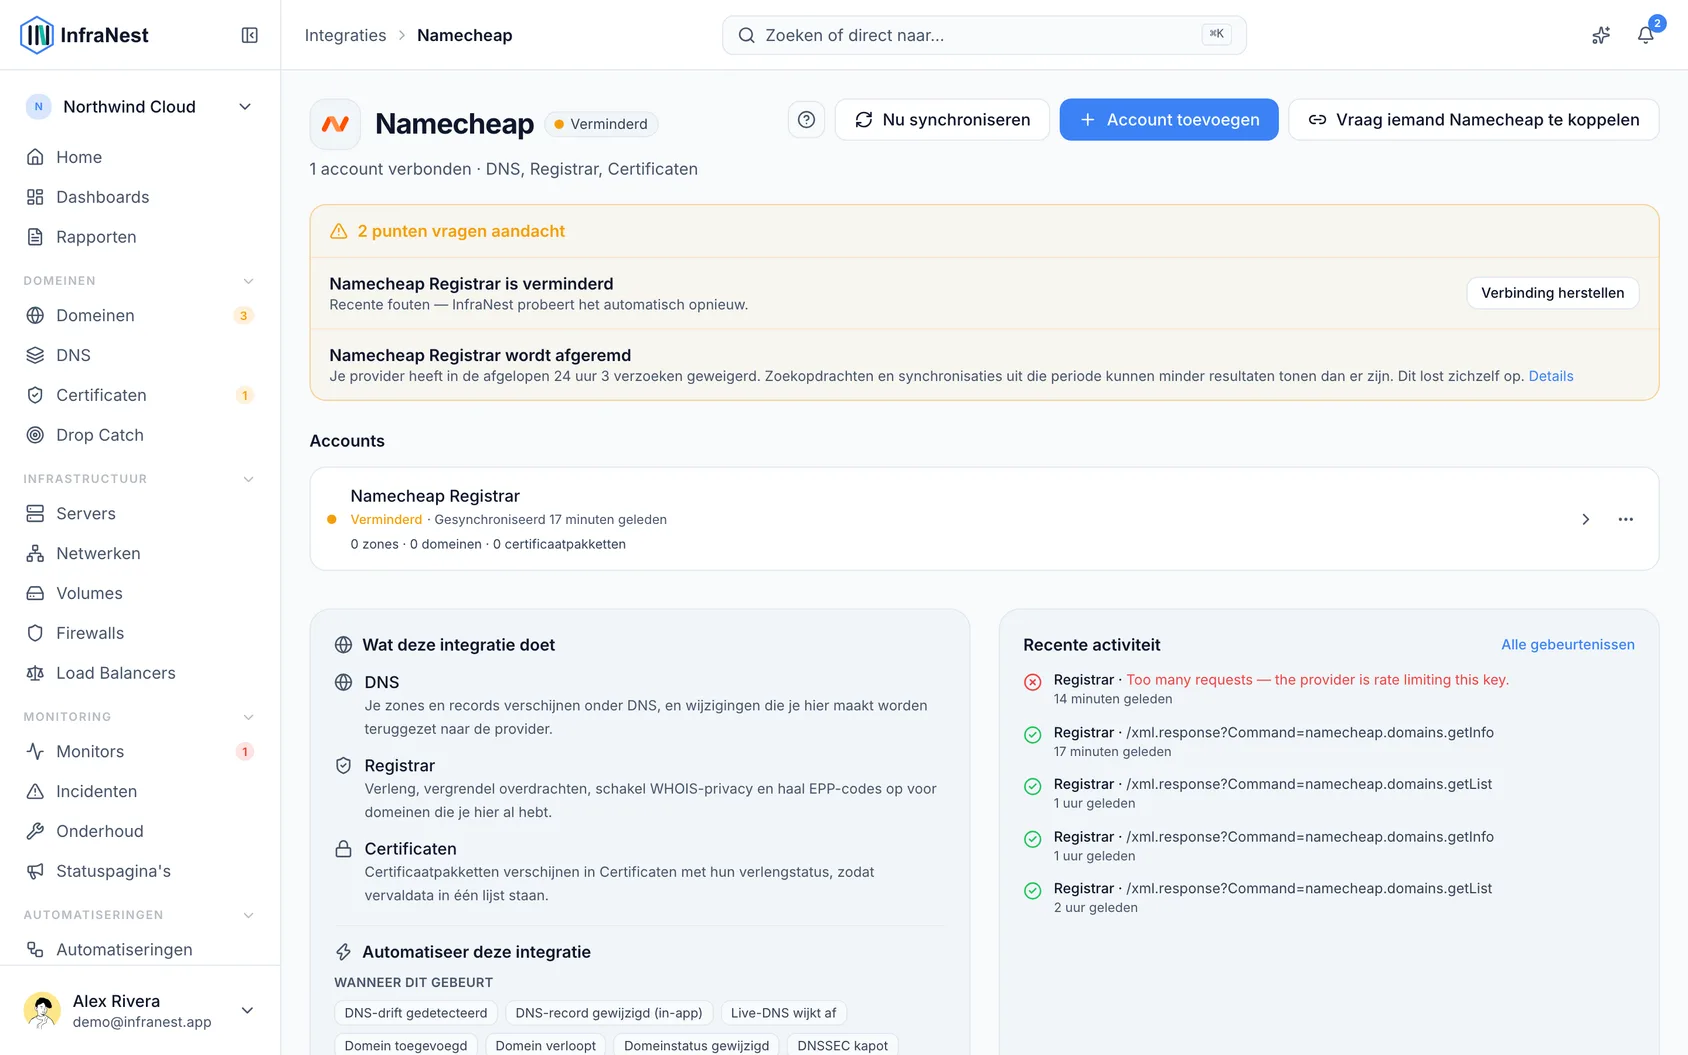Go to Home in sidebar
The height and width of the screenshot is (1055, 1688).
click(140, 157)
